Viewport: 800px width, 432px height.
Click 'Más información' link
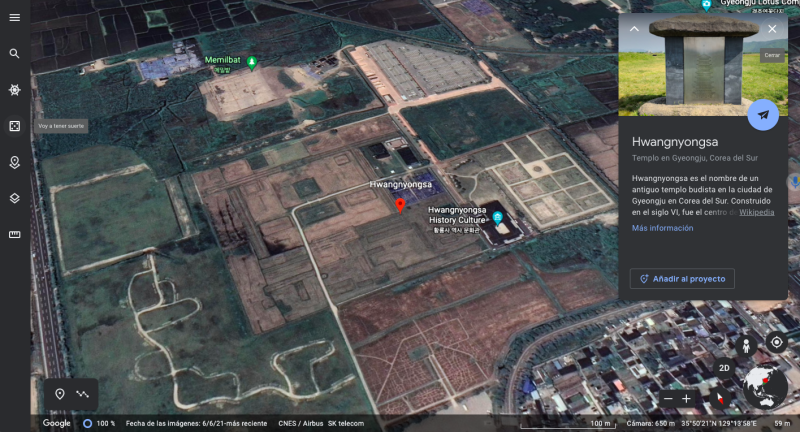pos(662,228)
